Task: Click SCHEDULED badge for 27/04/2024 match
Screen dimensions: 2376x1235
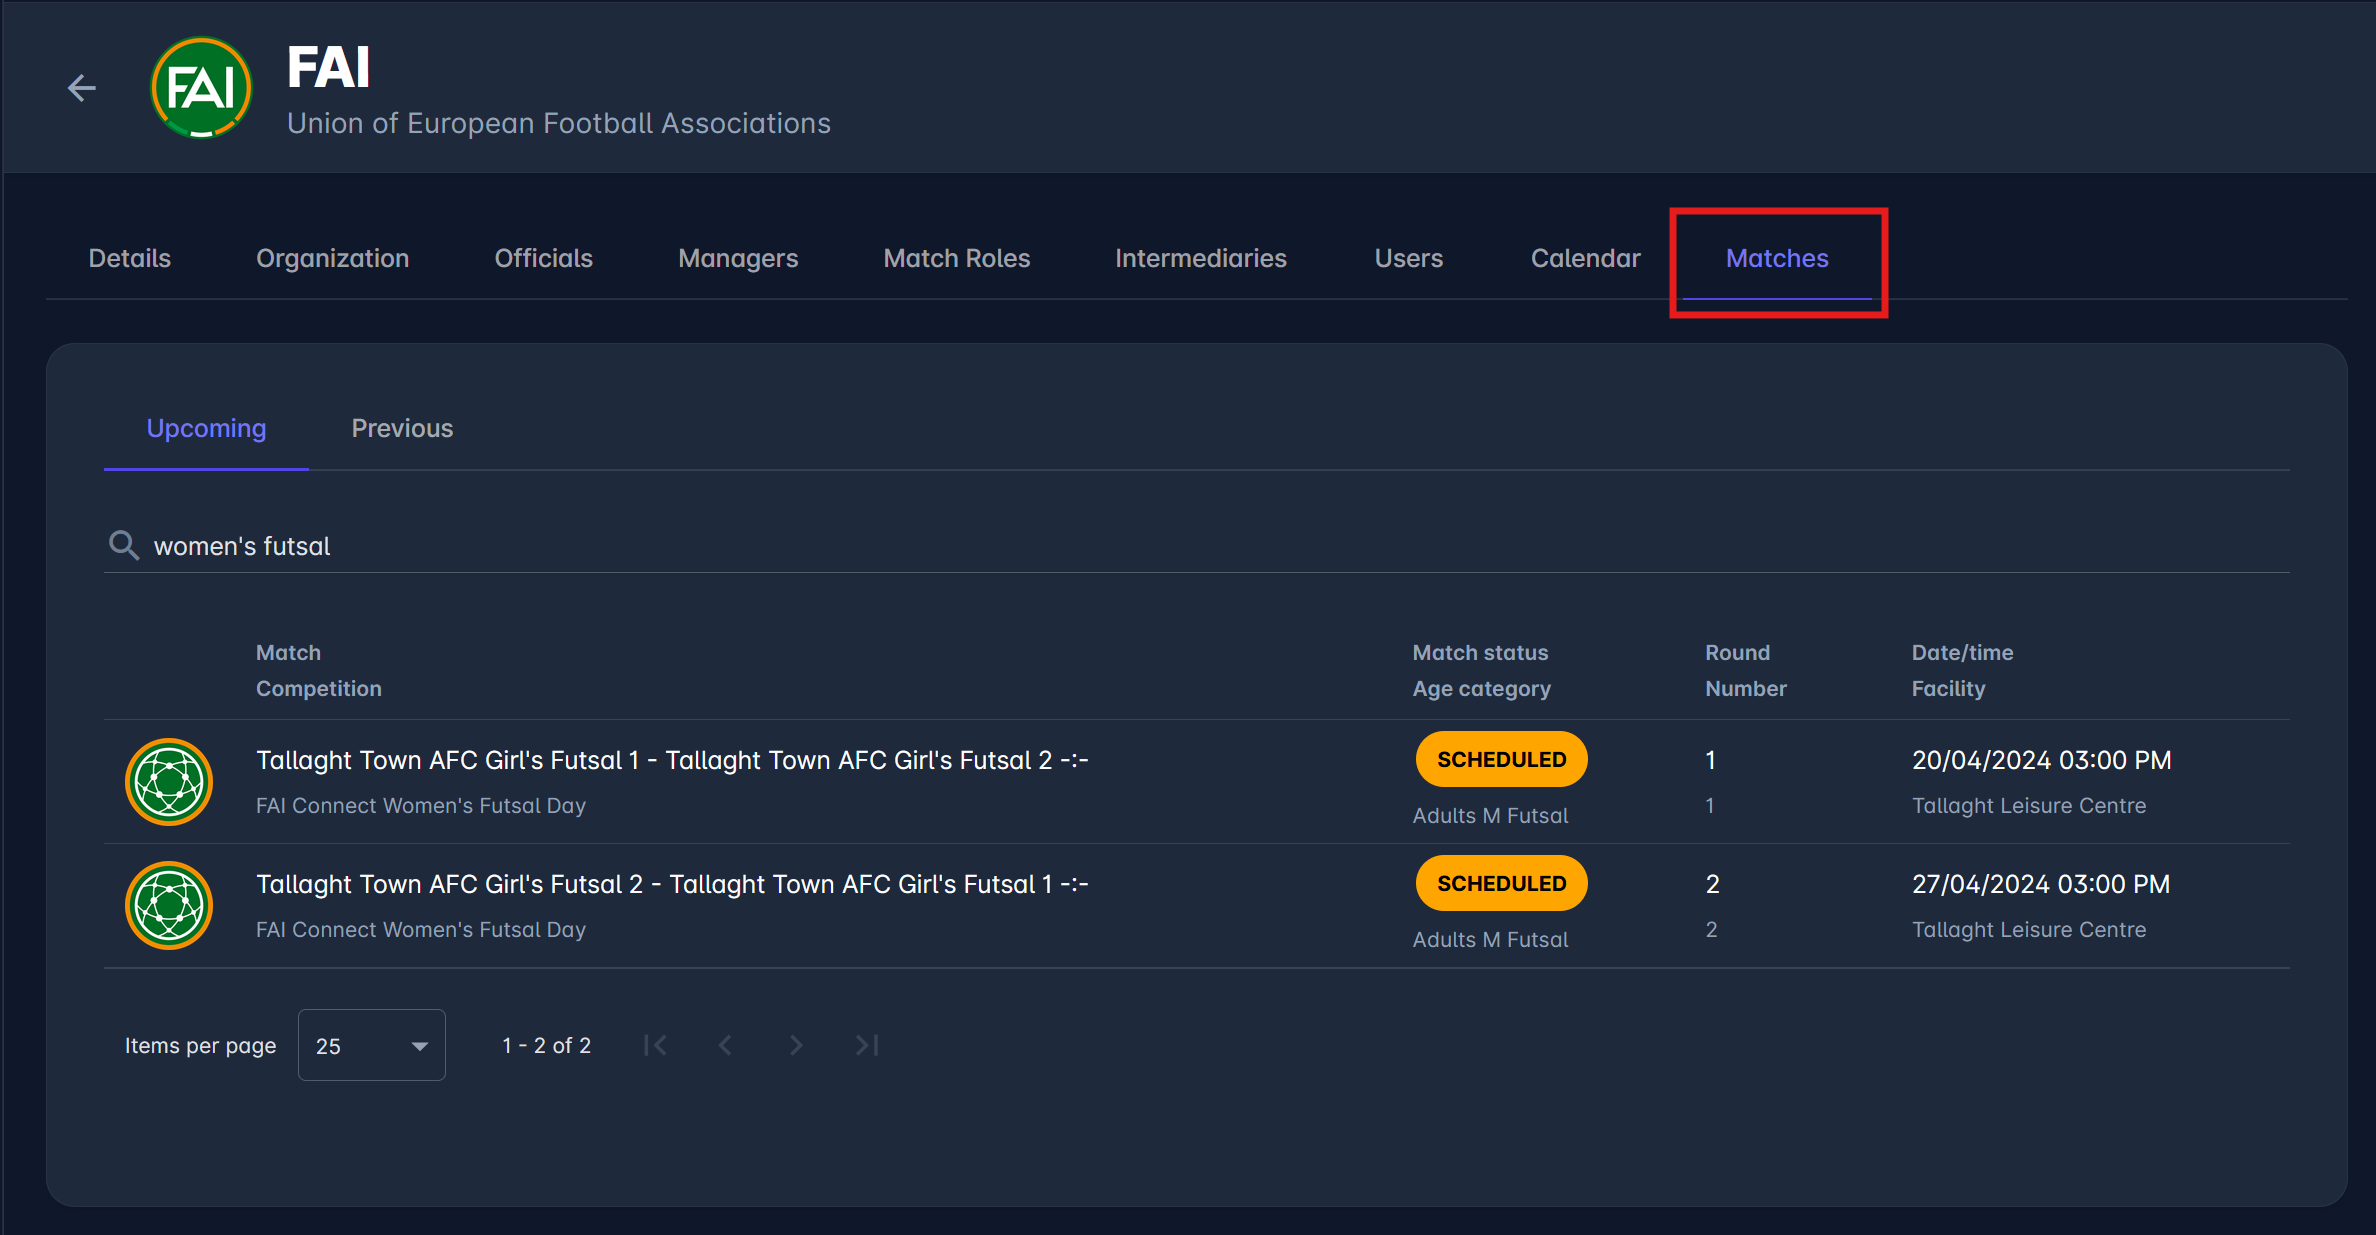Action: [1502, 884]
